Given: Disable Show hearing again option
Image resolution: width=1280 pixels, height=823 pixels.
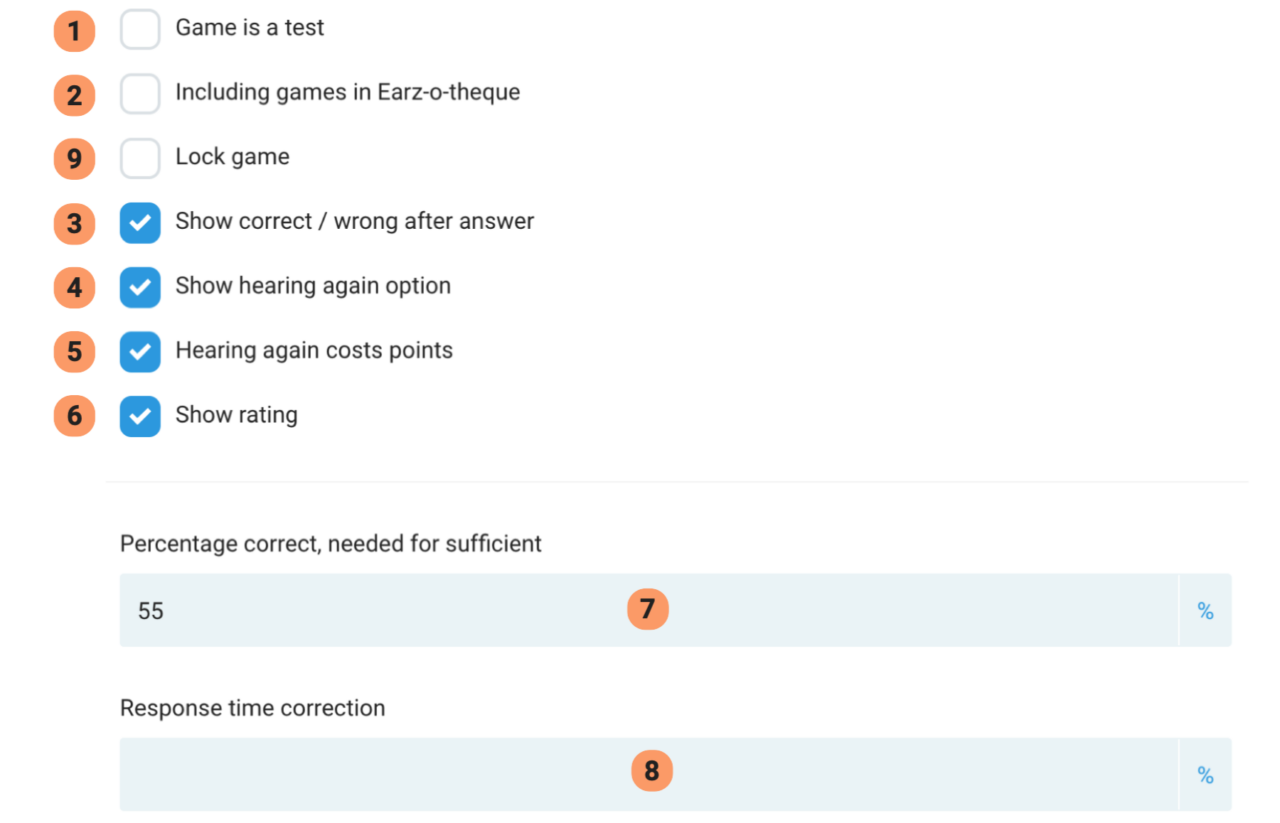Looking at the screenshot, I should [x=140, y=287].
